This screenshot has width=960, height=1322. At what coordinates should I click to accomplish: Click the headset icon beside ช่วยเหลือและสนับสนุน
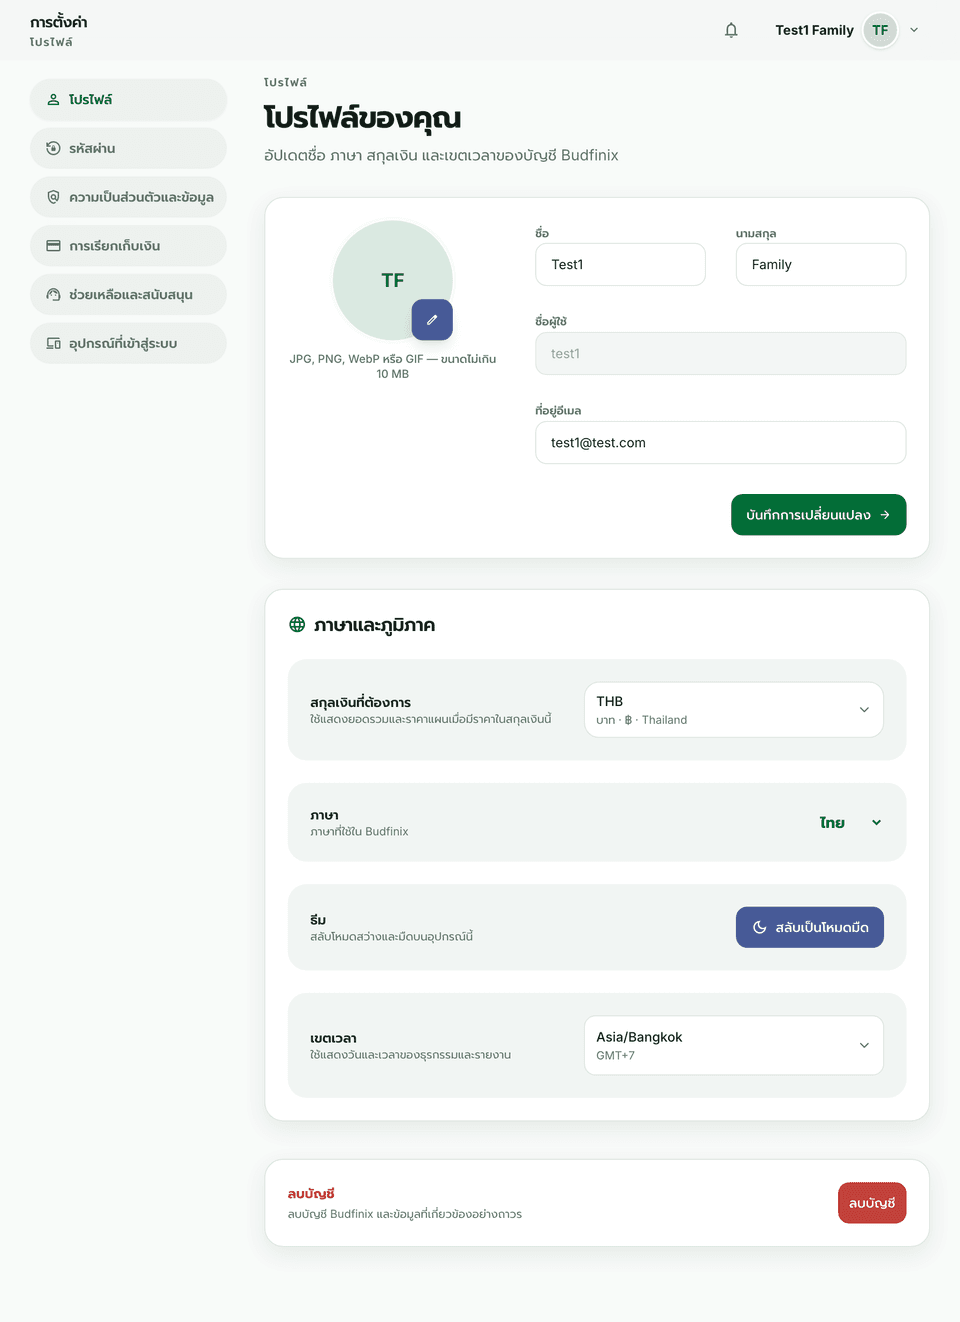[x=54, y=295]
